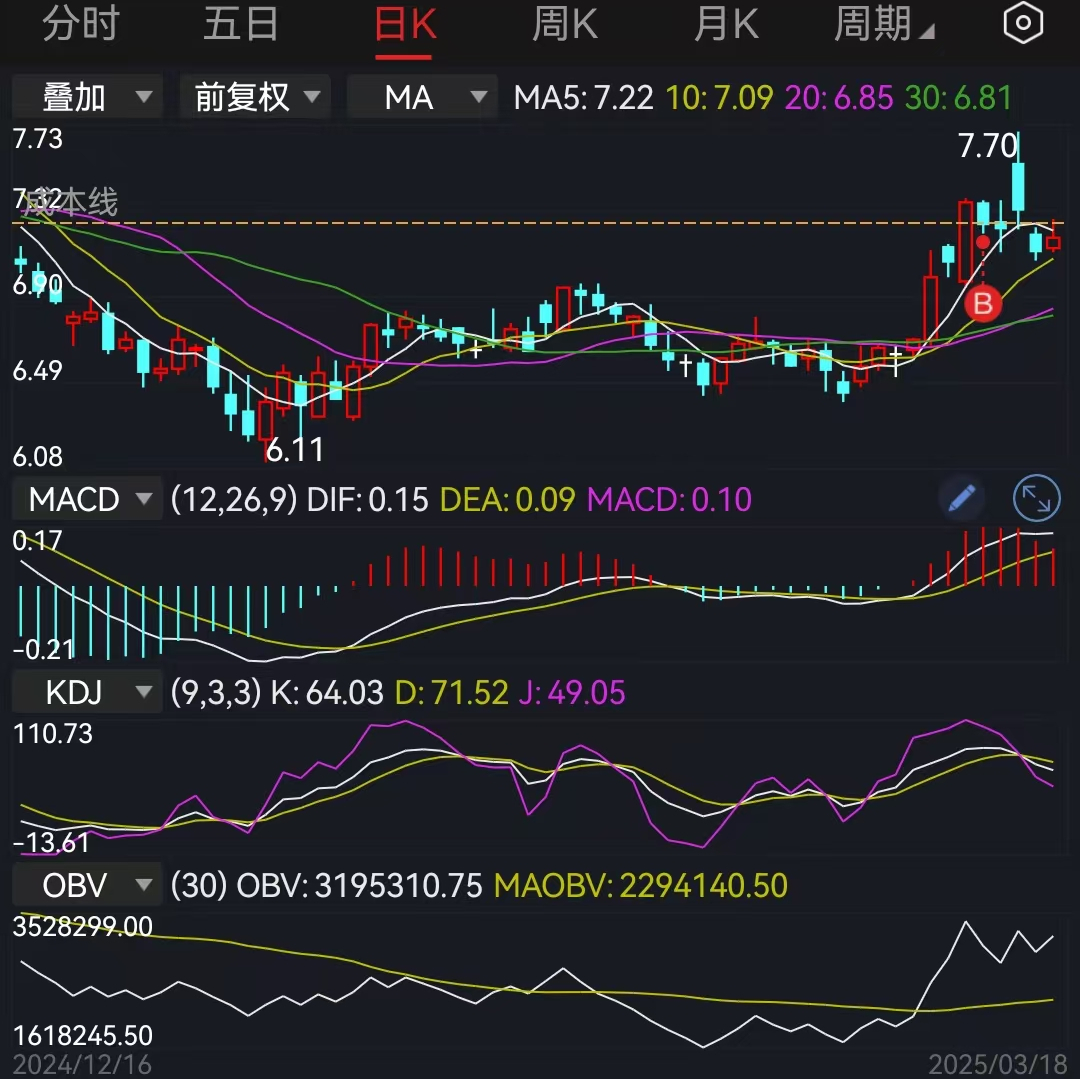Open the 前复权 price adjustment dropdown
1080x1079 pixels.
(254, 96)
